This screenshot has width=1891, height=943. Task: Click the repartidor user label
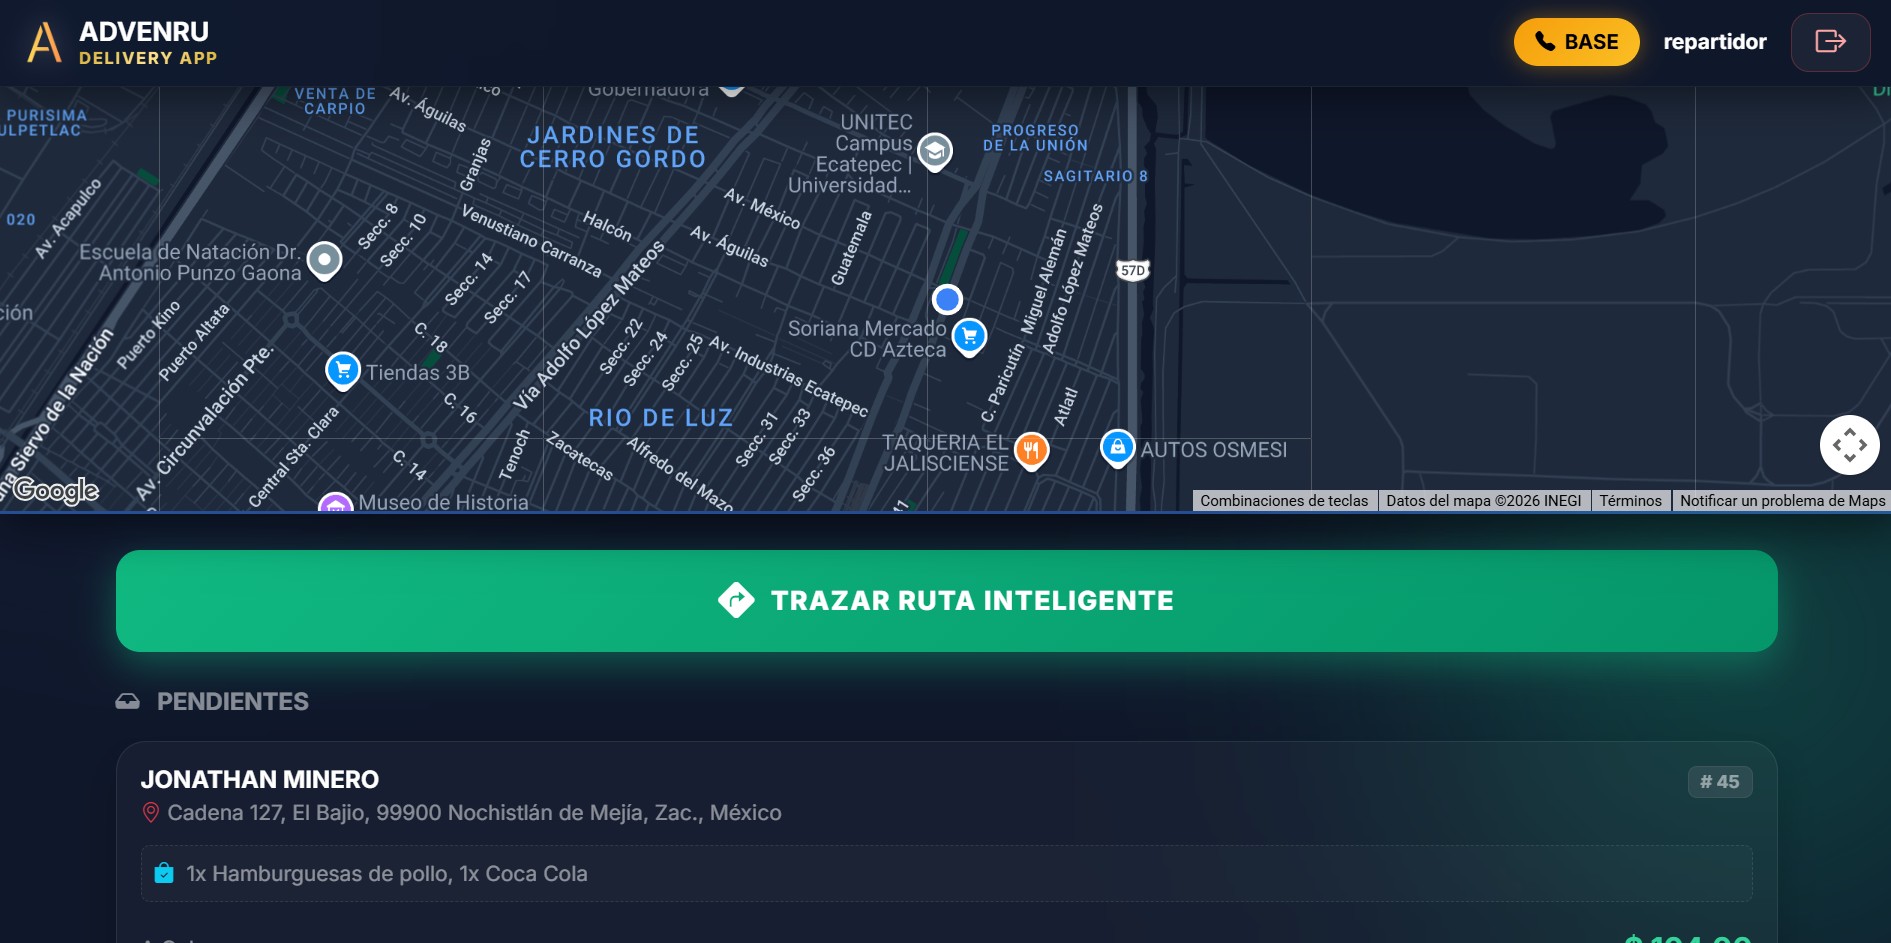tap(1714, 42)
